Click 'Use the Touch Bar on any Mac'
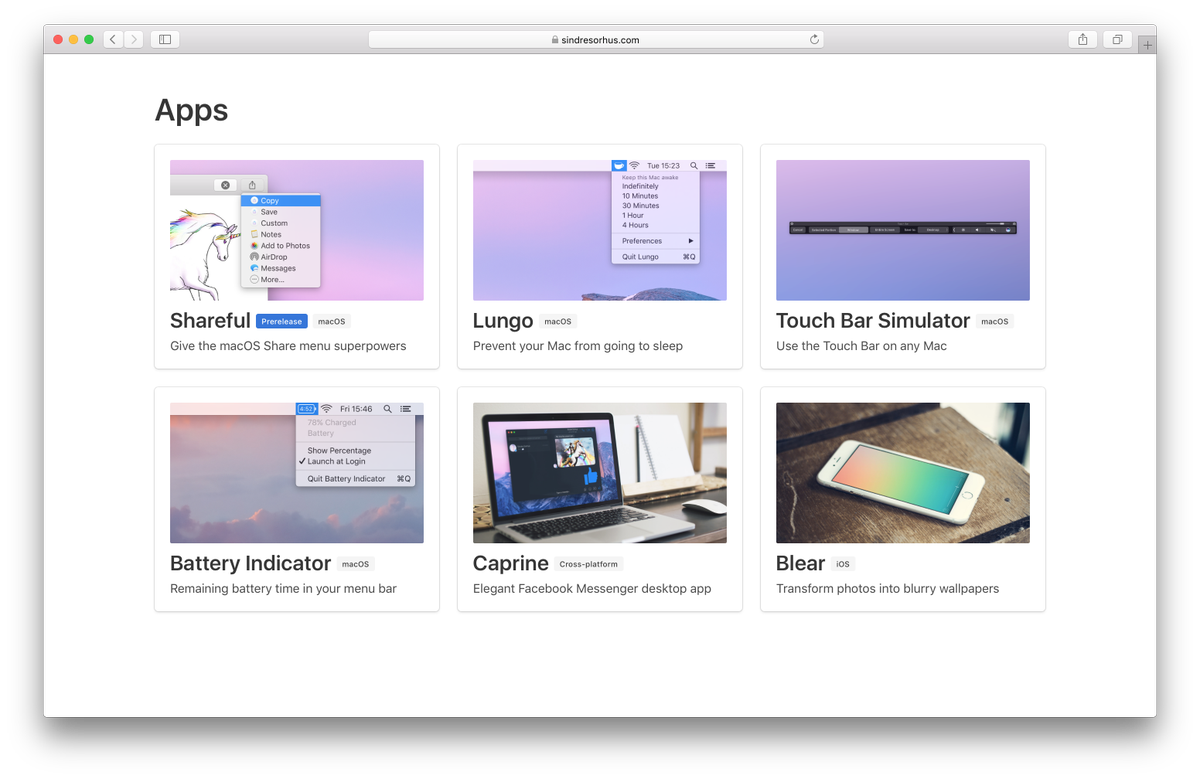1200x779 pixels. tap(861, 346)
